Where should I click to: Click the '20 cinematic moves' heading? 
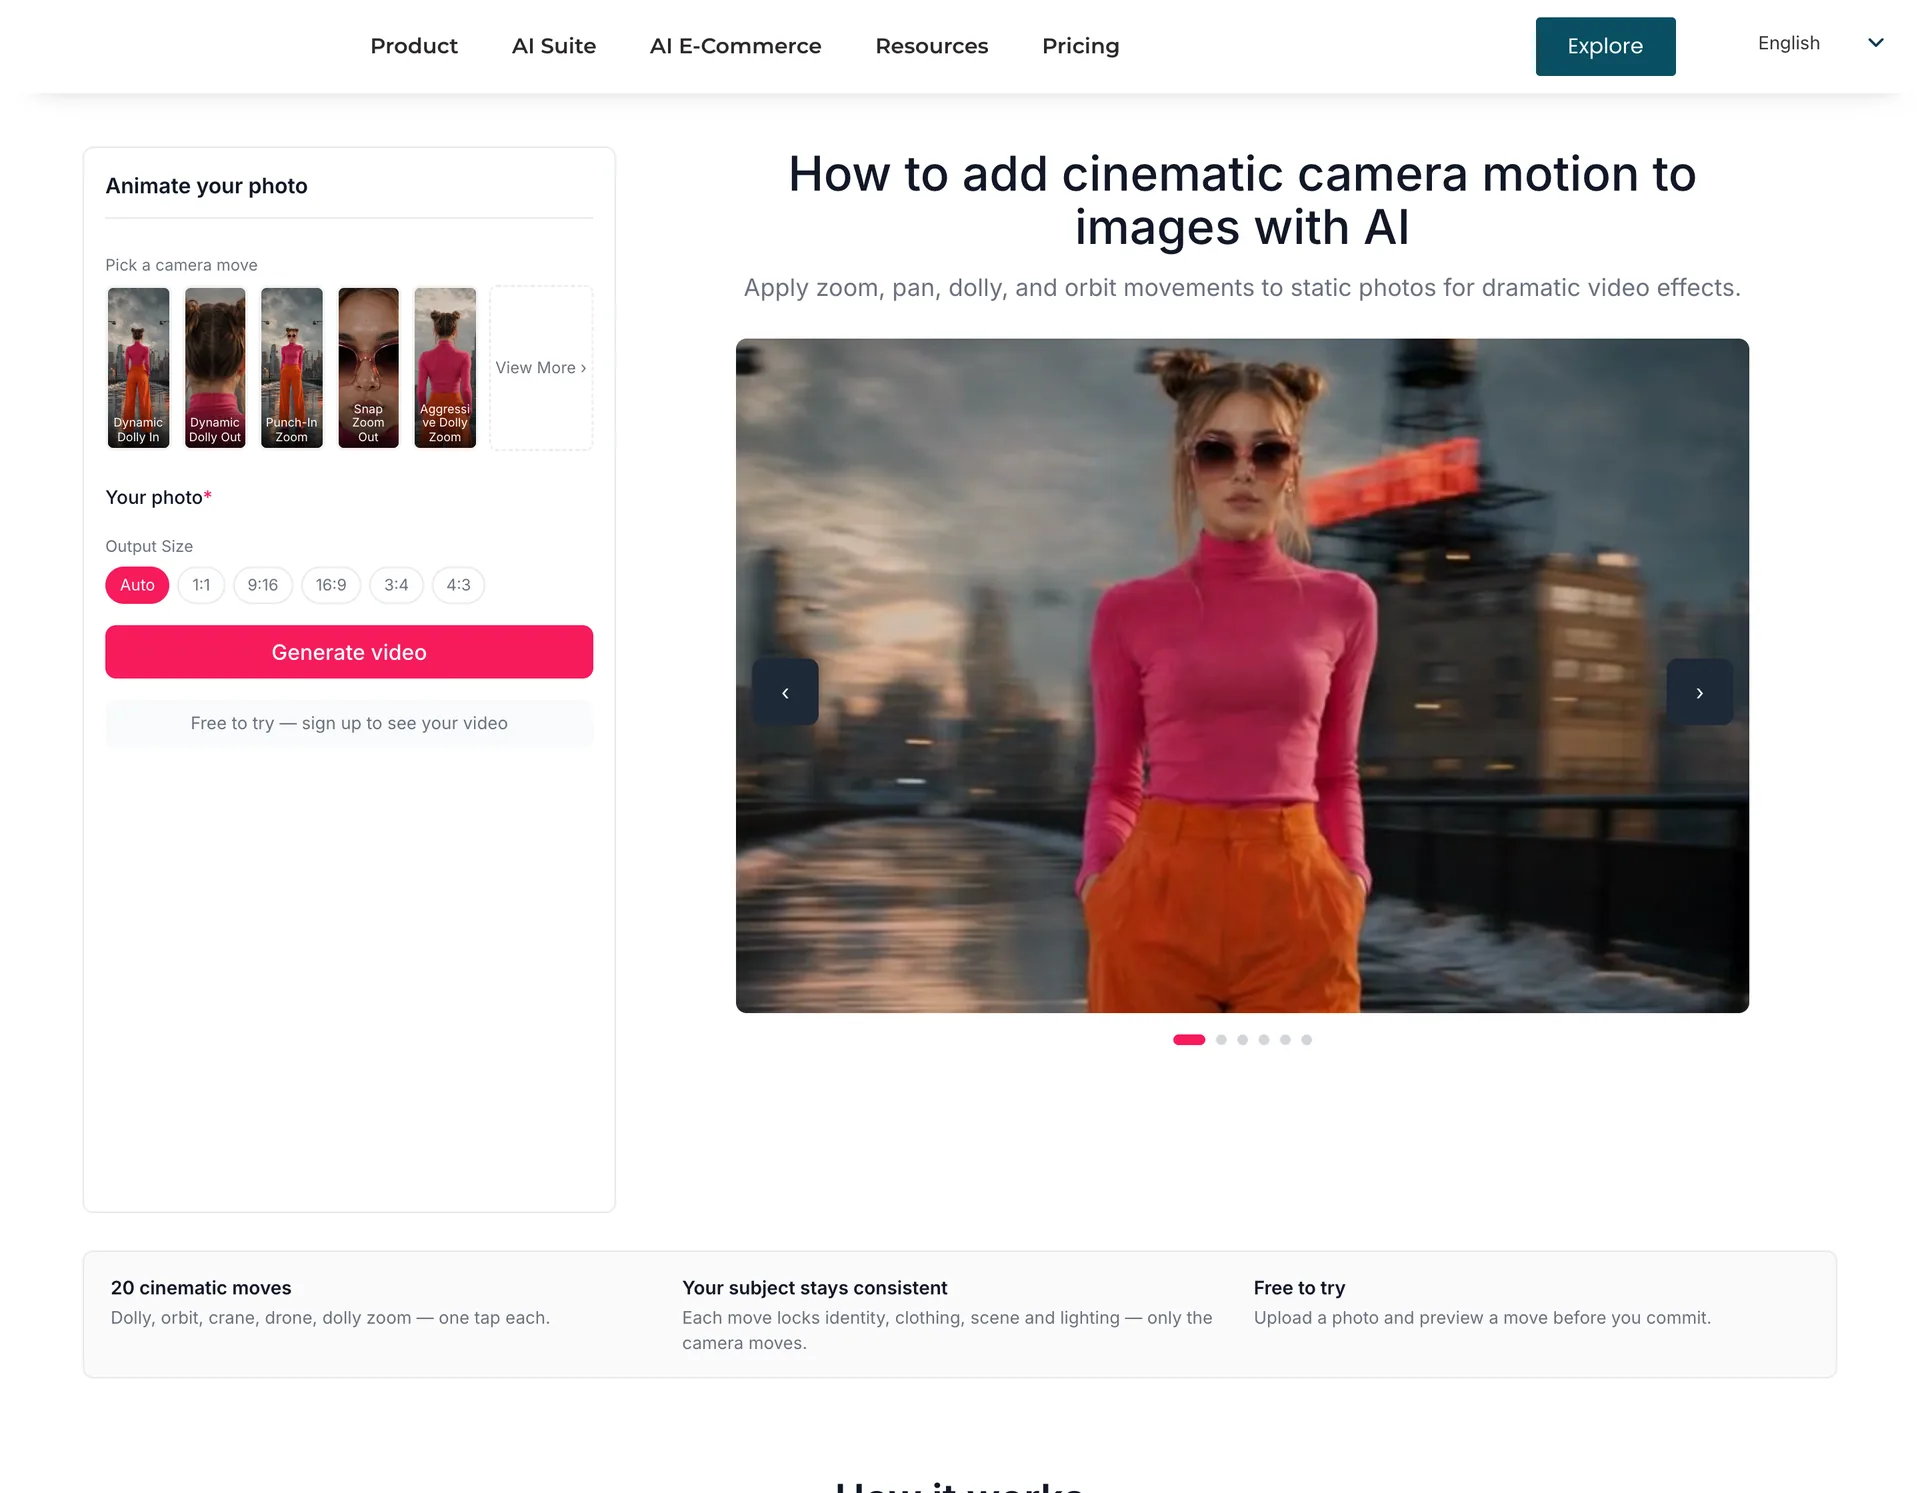(x=201, y=1288)
